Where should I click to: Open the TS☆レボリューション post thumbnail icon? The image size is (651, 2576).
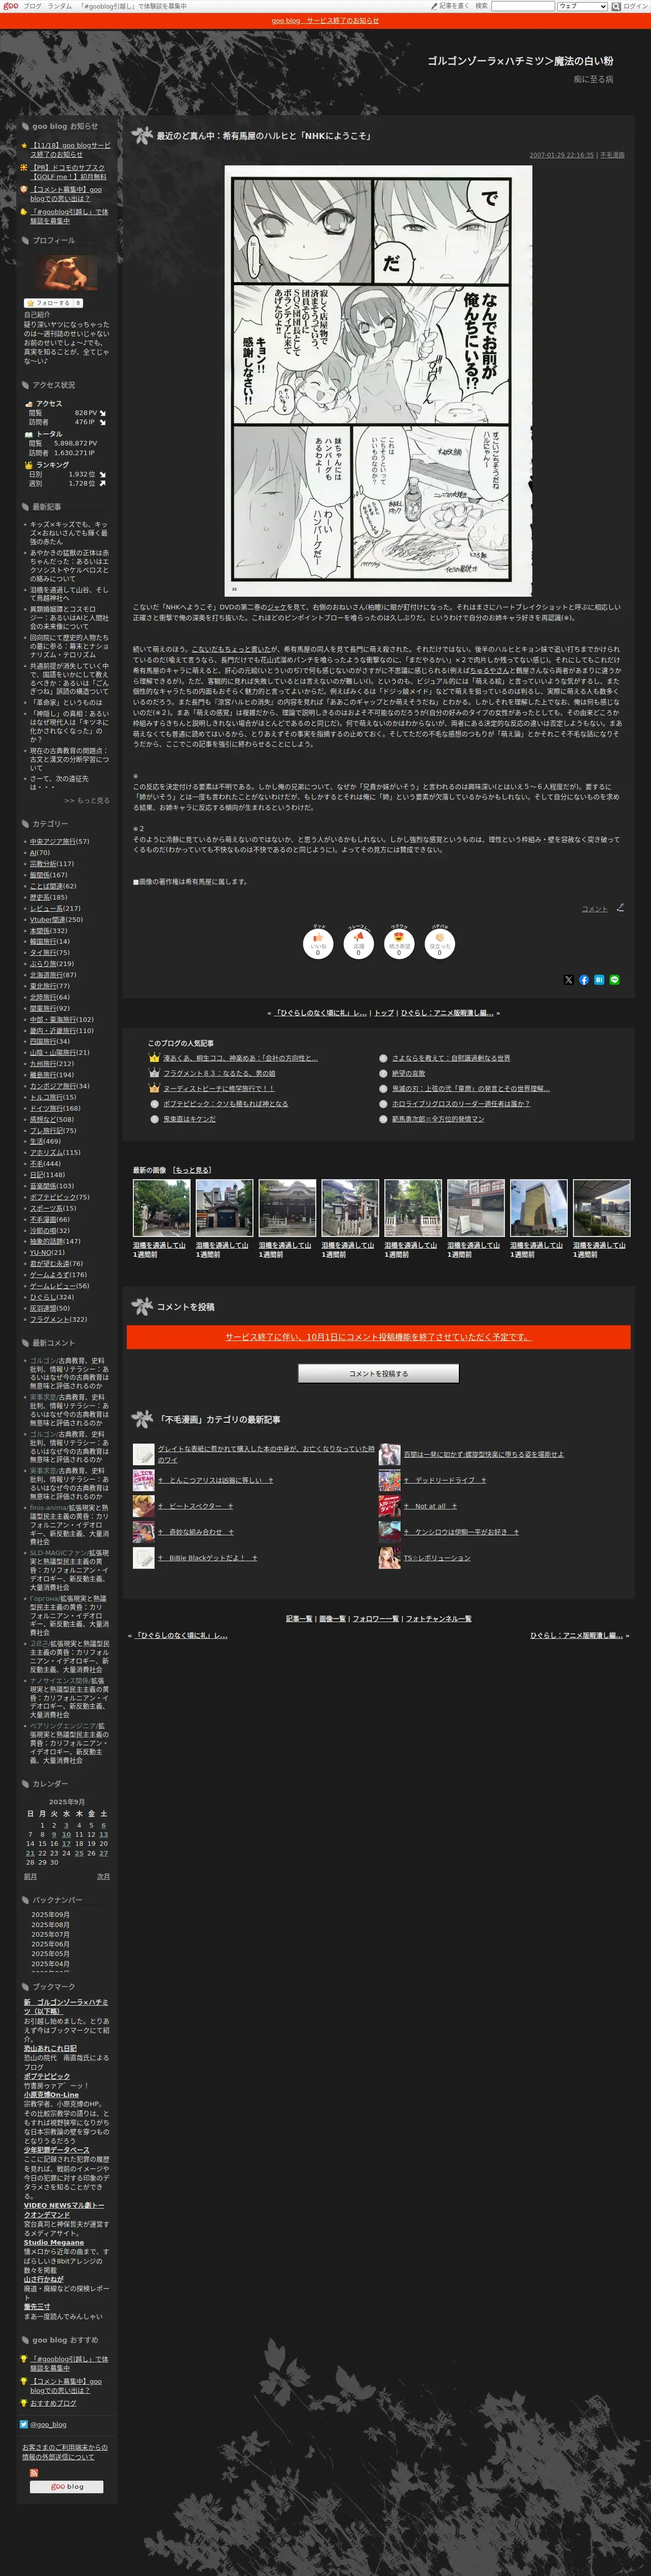point(389,1557)
